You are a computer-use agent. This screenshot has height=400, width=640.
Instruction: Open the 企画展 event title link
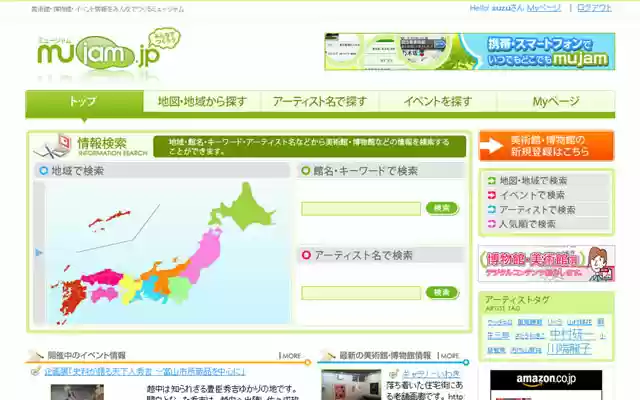pos(145,372)
